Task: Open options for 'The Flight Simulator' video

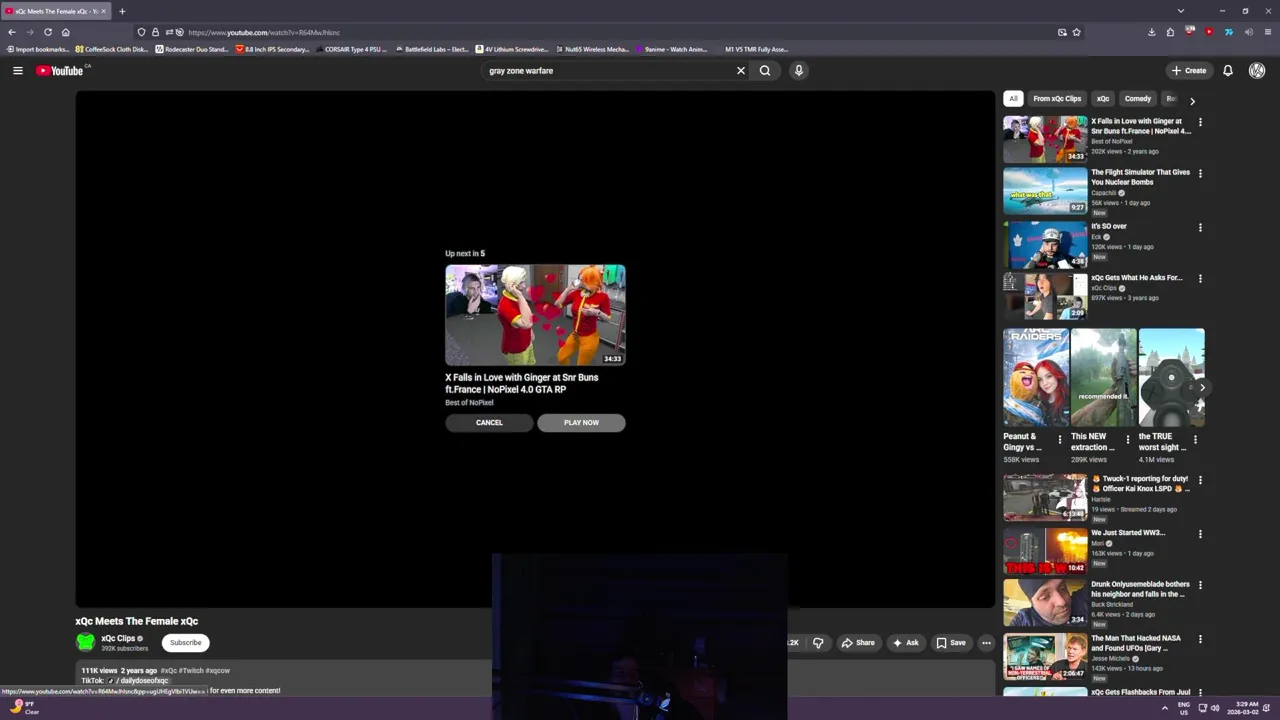Action: pos(1200,173)
